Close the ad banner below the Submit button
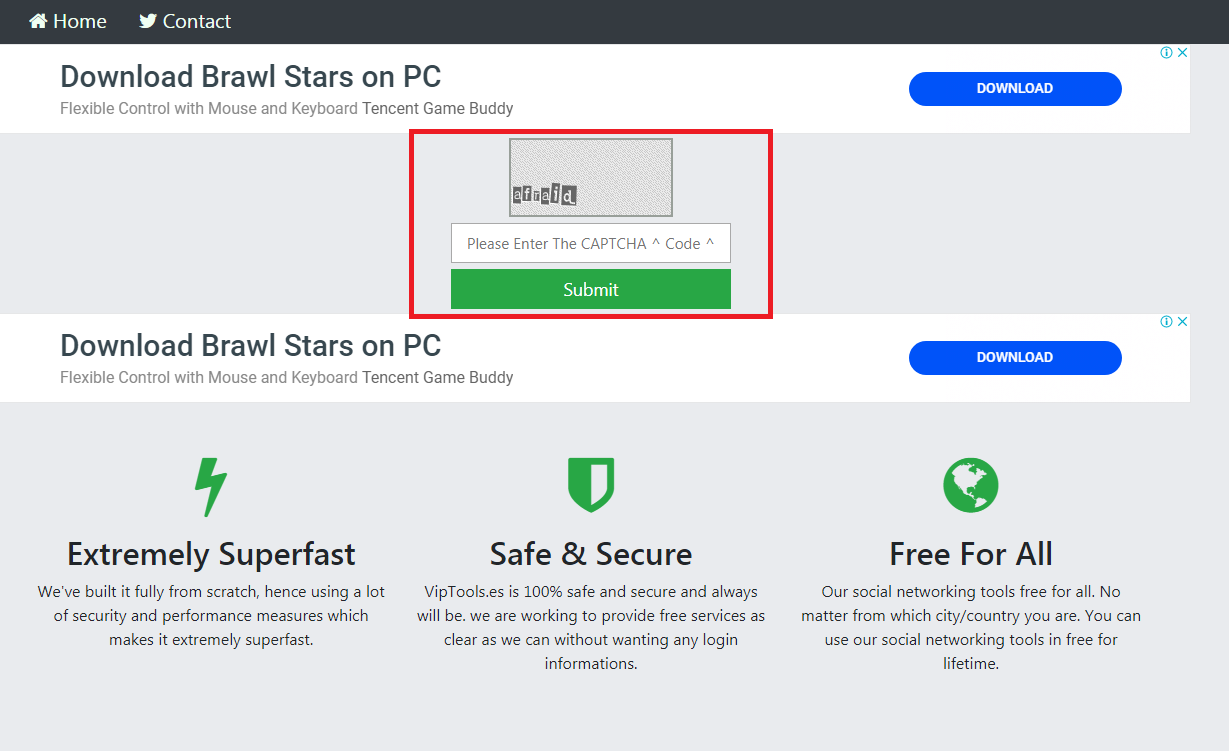 pos(1182,322)
